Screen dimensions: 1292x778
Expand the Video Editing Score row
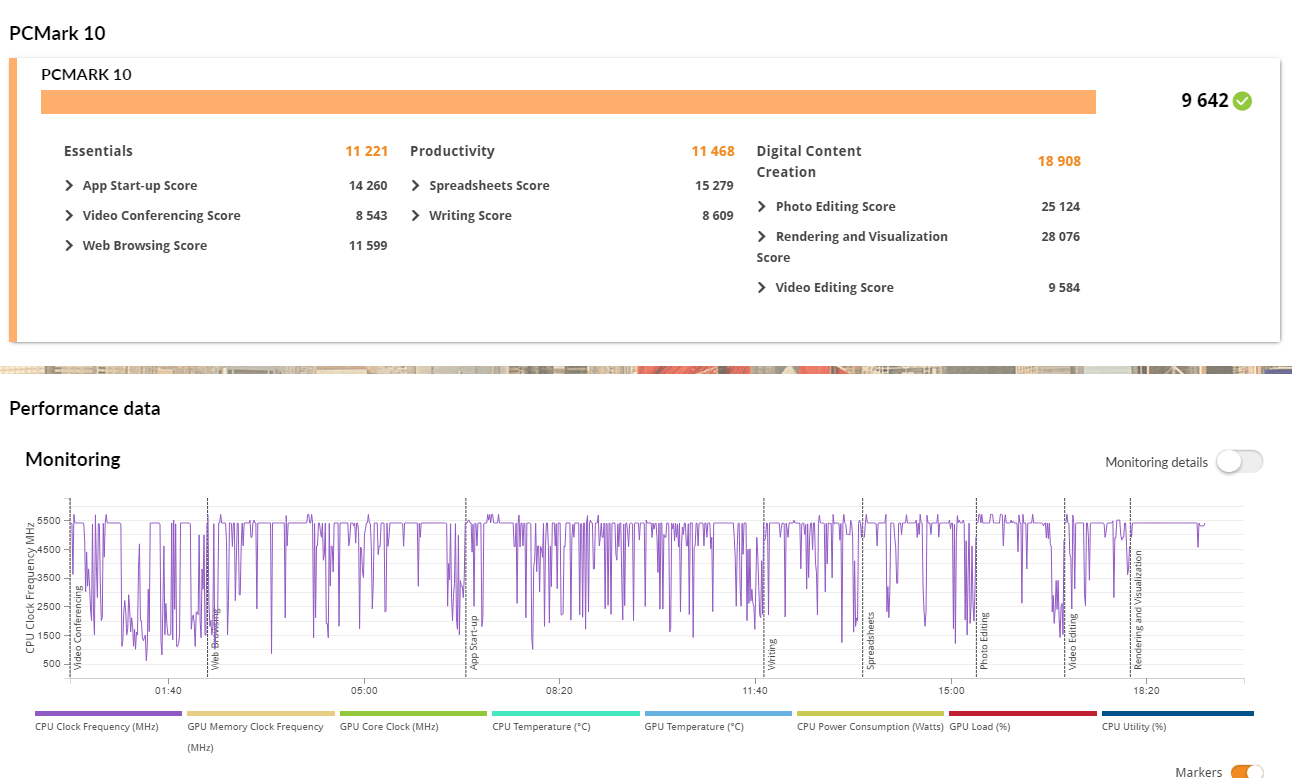click(x=763, y=288)
